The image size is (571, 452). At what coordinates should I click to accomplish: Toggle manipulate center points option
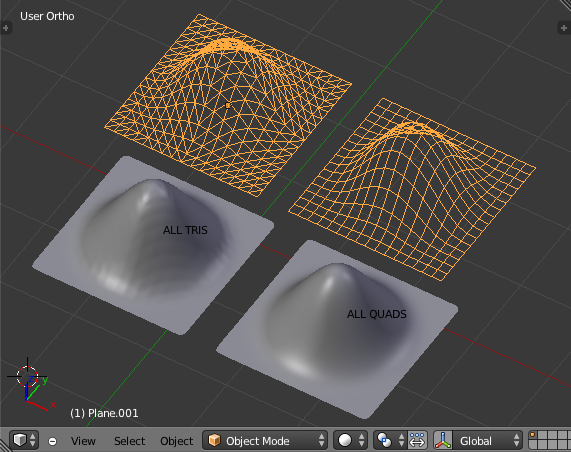tap(417, 440)
